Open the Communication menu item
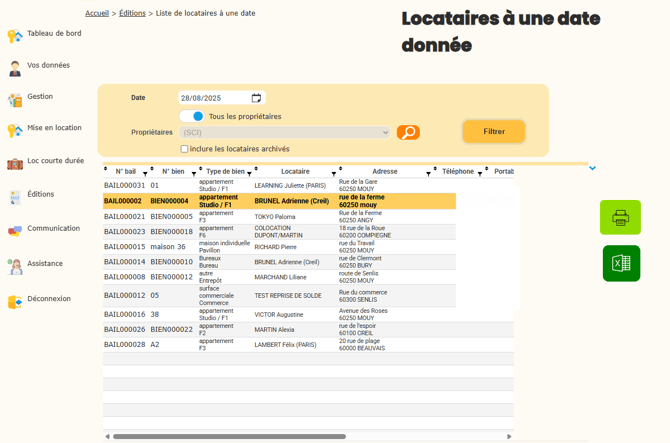The height and width of the screenshot is (443, 670). 53,228
